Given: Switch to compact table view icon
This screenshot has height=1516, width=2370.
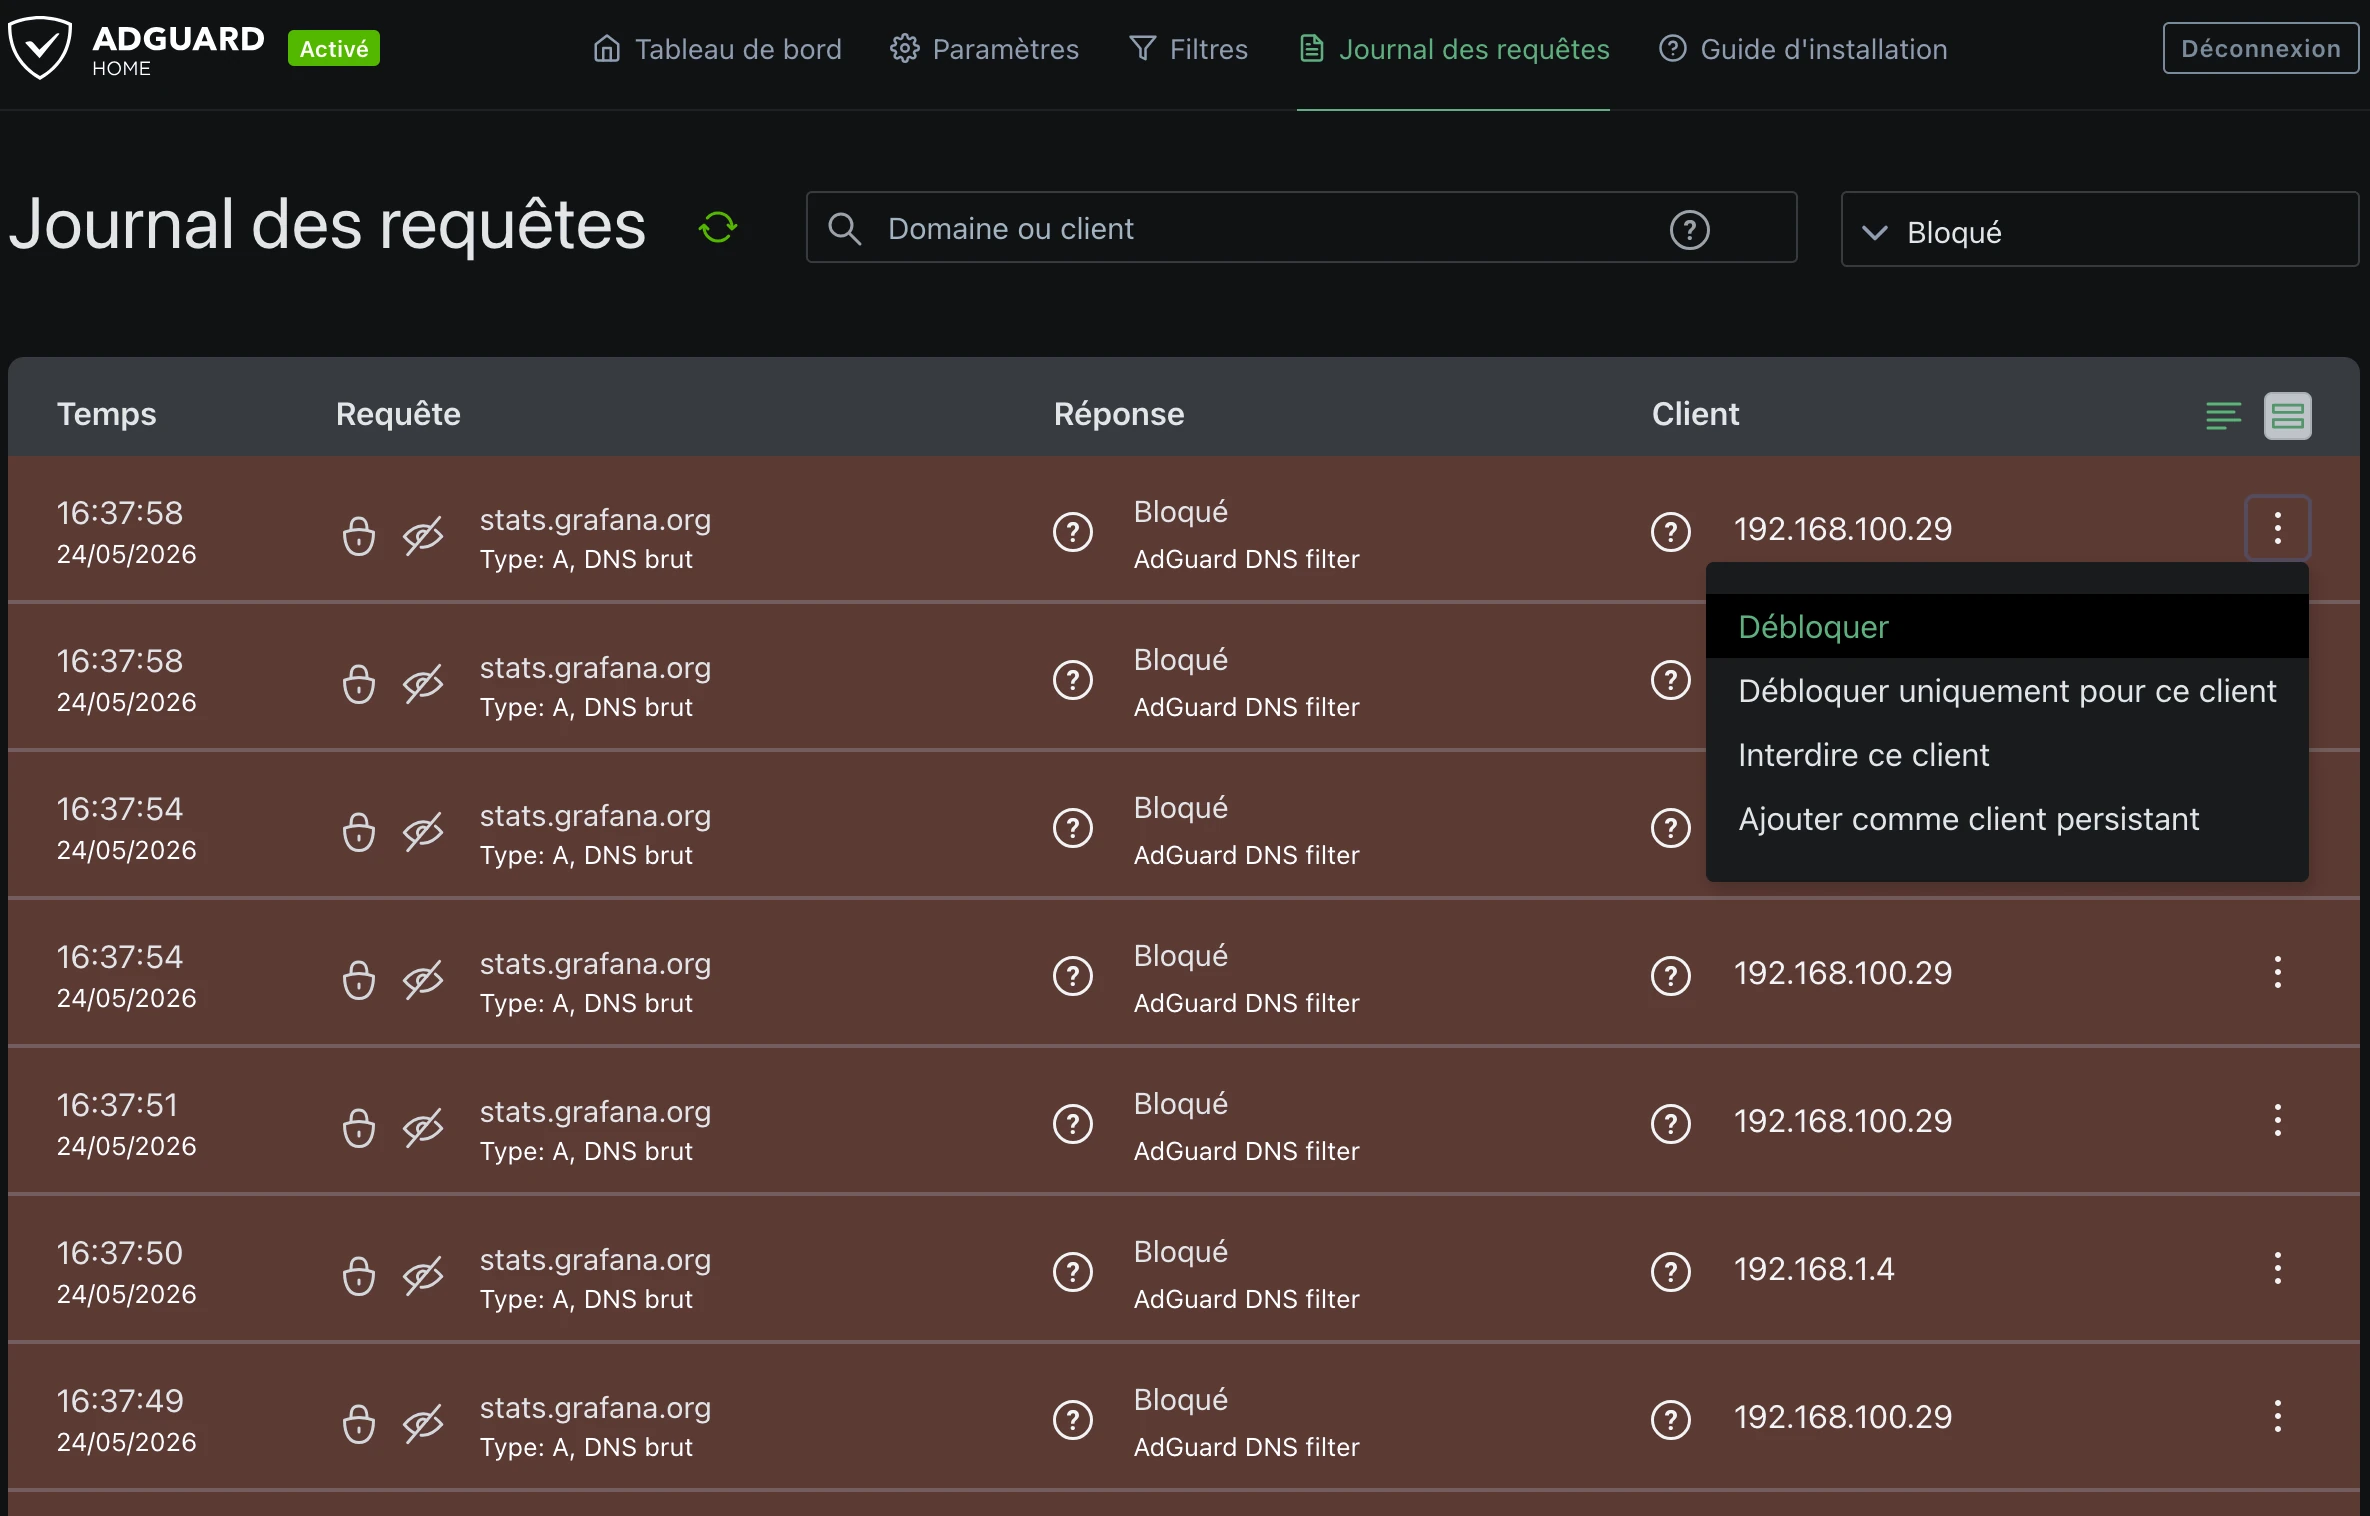Looking at the screenshot, I should 2223,415.
